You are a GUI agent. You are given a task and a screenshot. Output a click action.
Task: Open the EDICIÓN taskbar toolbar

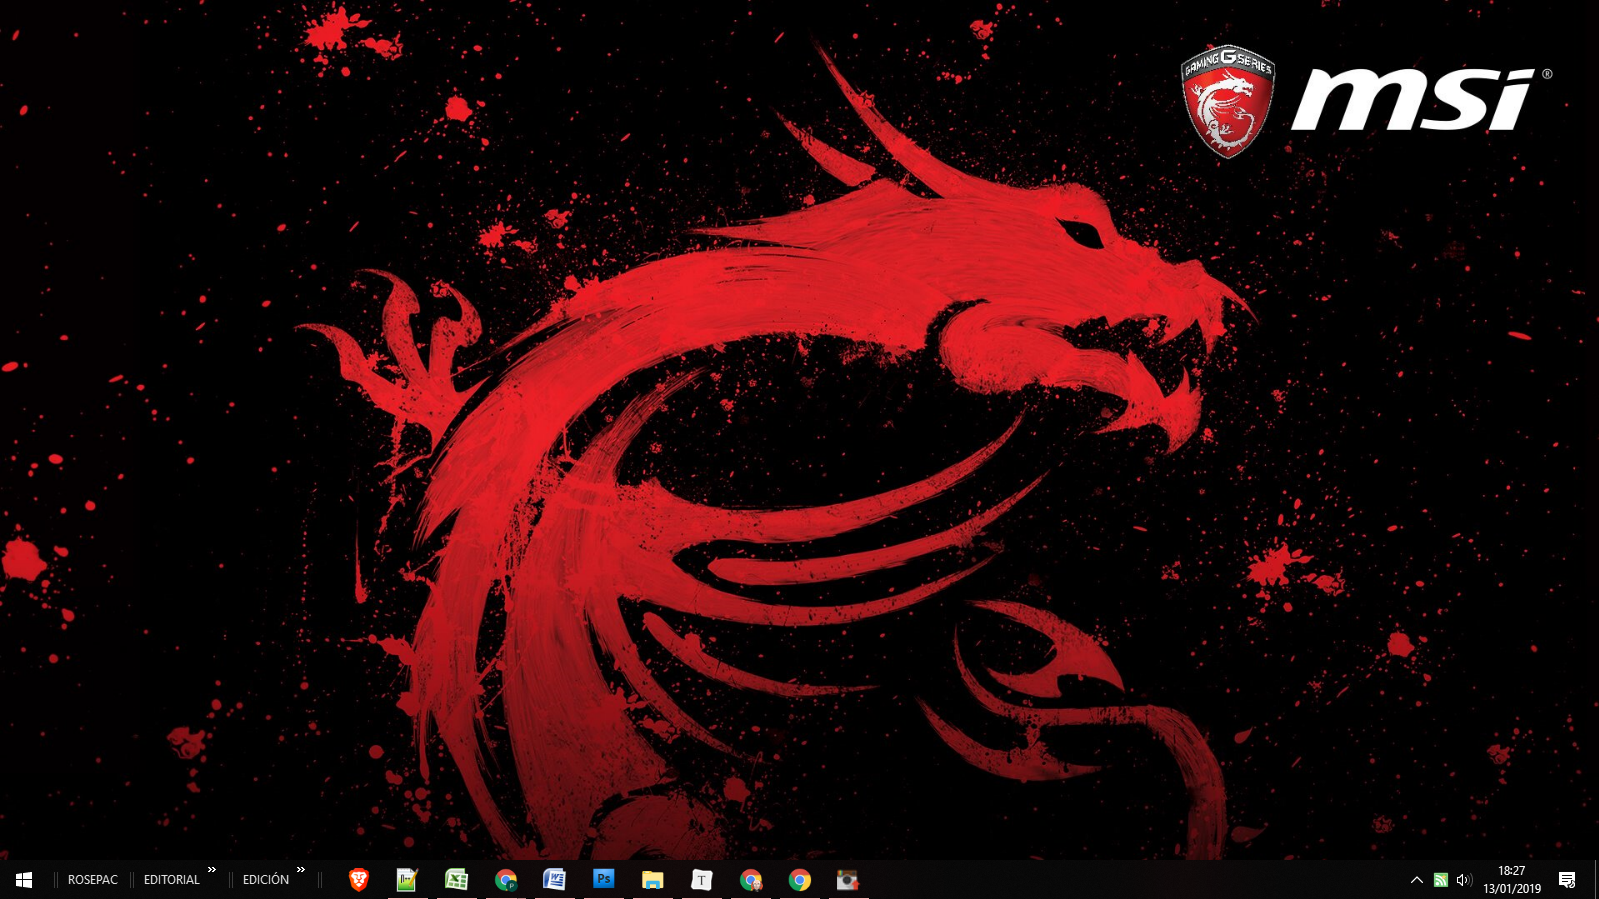(266, 880)
